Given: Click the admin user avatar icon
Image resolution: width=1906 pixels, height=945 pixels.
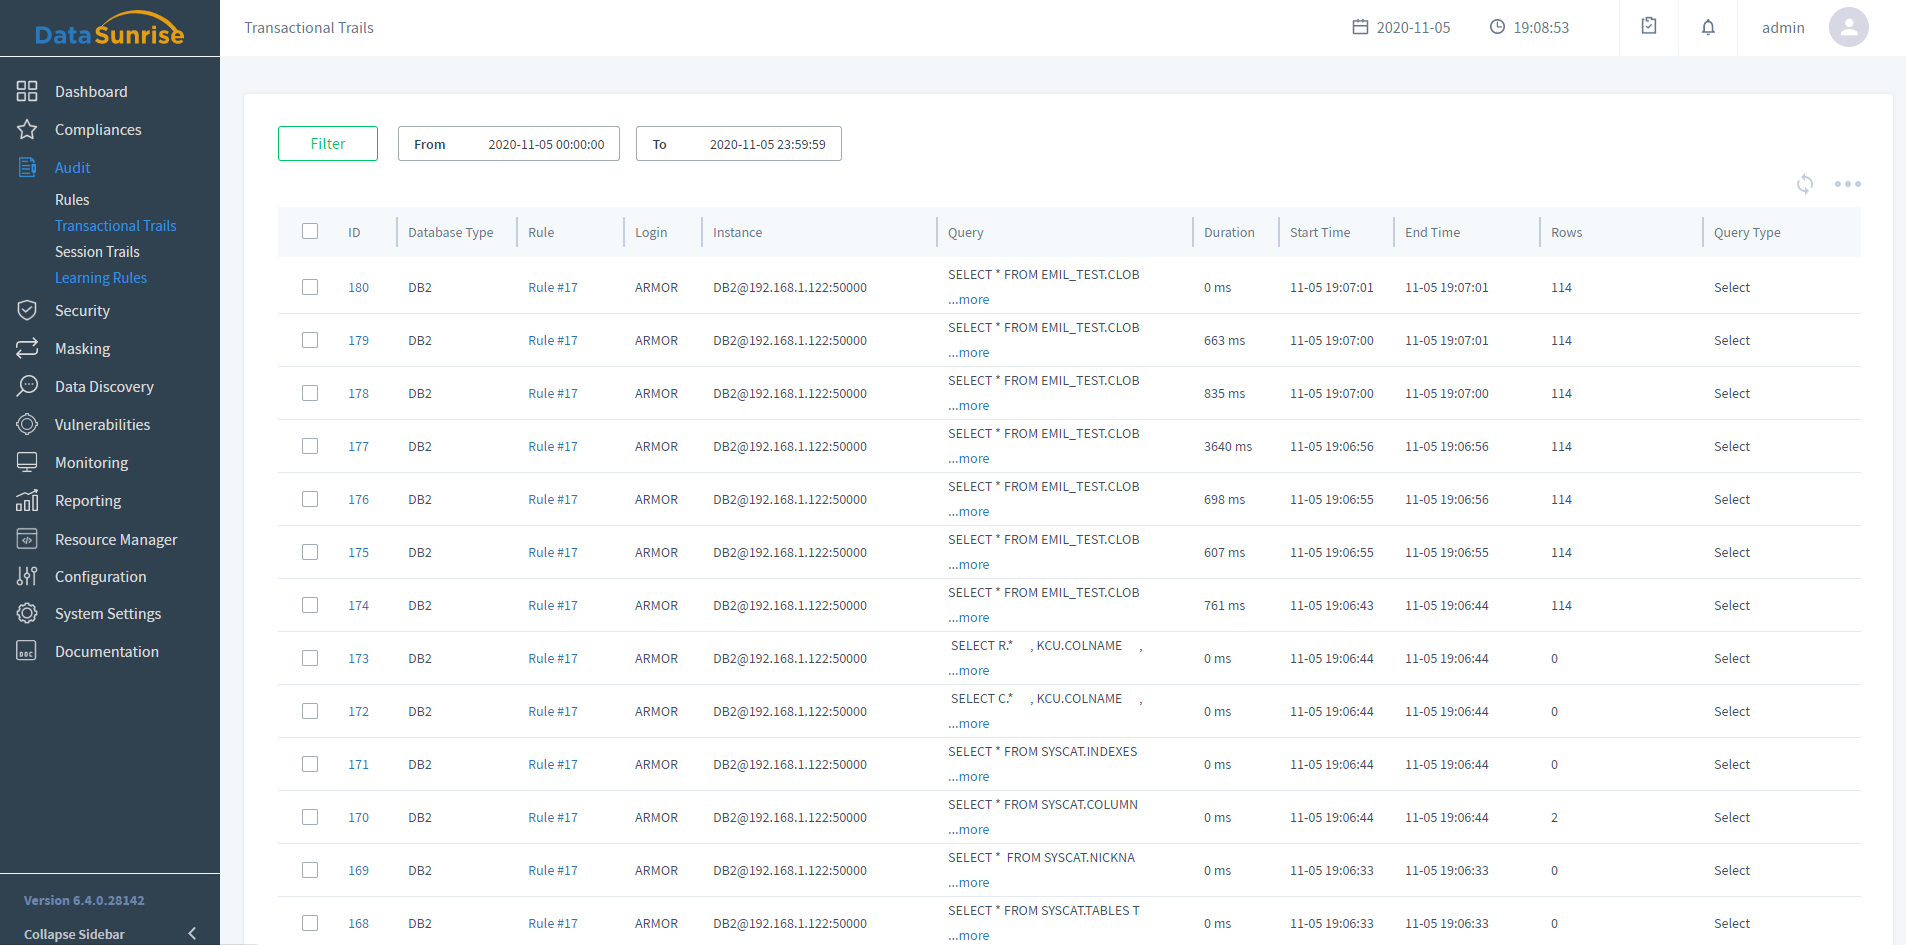Looking at the screenshot, I should click(x=1848, y=27).
